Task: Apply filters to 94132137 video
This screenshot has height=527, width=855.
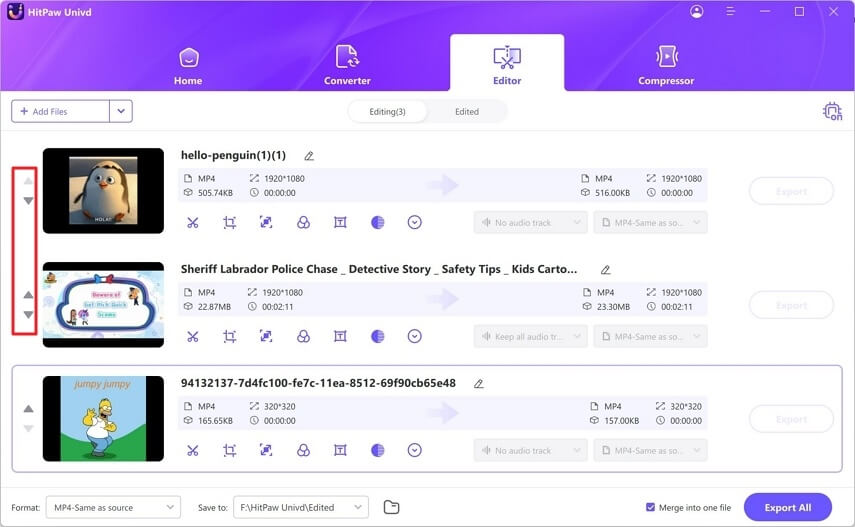Action: [303, 451]
